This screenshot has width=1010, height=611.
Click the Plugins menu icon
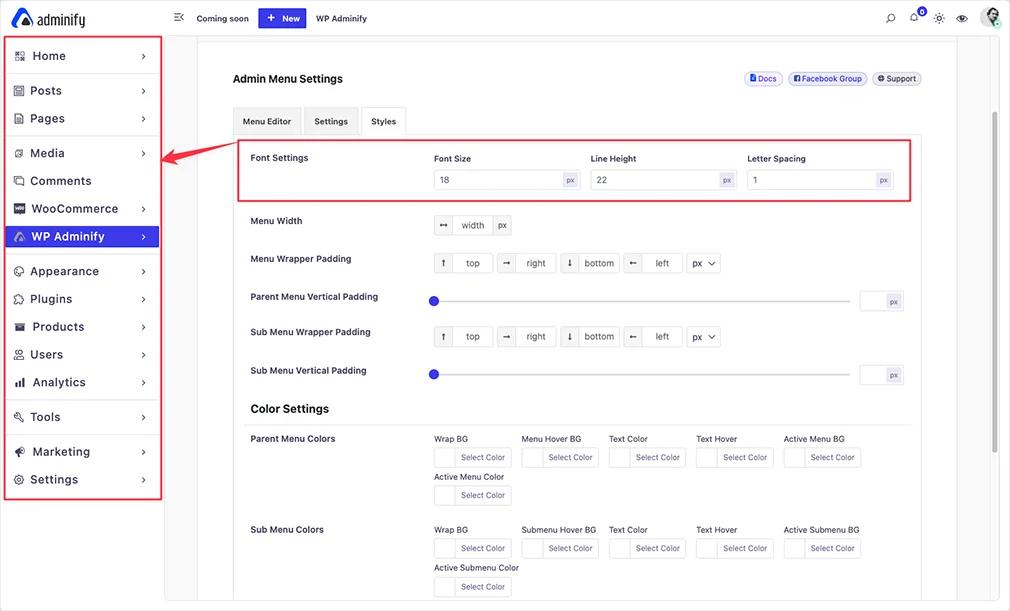click(x=19, y=299)
